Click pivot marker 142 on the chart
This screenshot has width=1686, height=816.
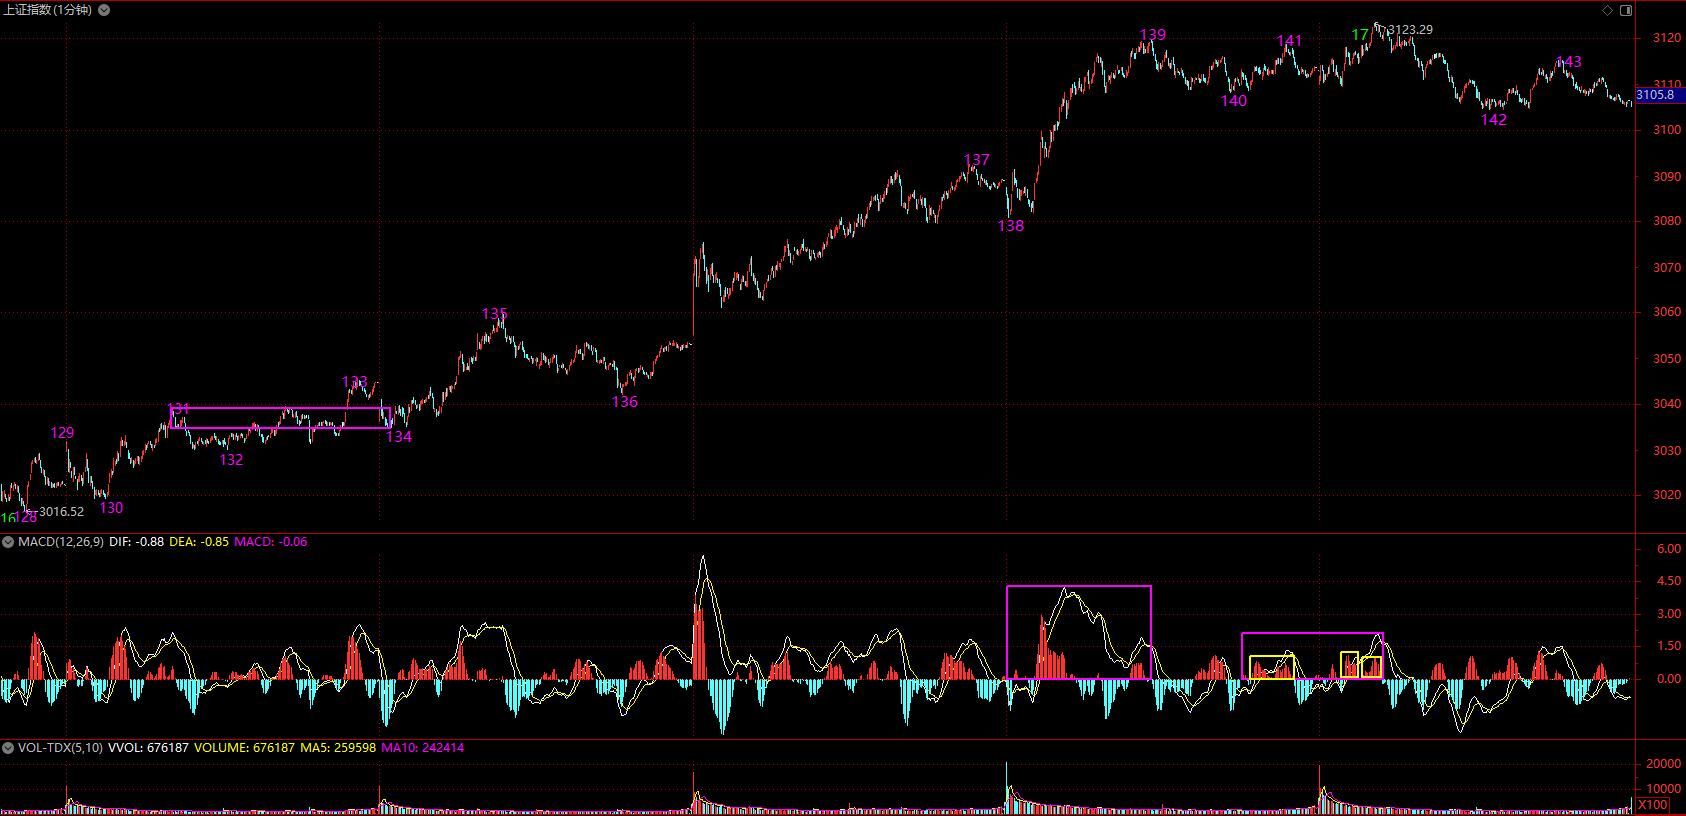tap(1493, 120)
